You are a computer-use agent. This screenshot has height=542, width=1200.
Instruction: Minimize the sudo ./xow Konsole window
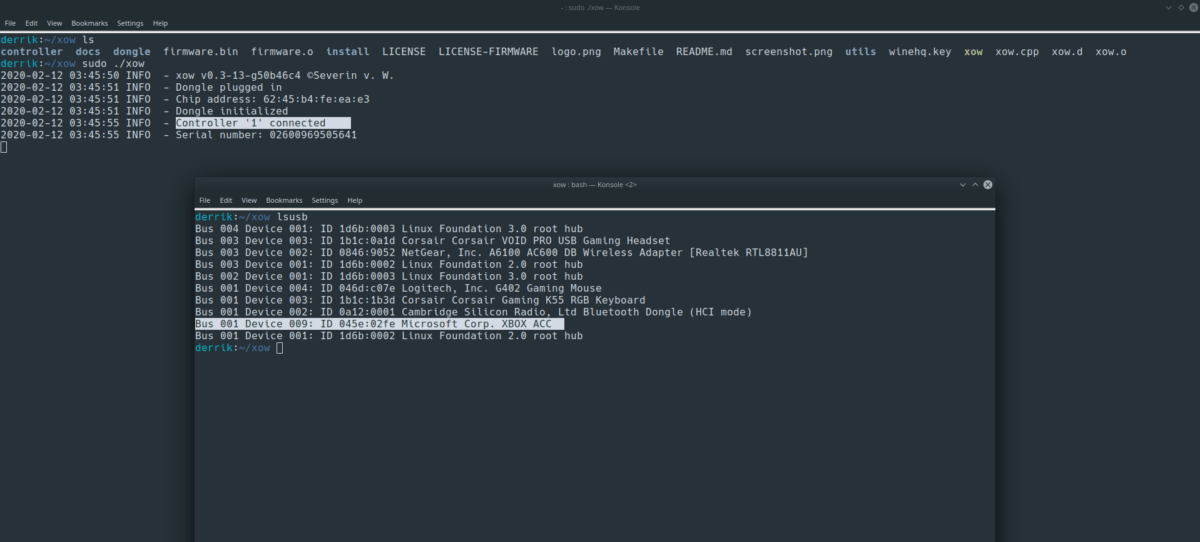point(1167,8)
